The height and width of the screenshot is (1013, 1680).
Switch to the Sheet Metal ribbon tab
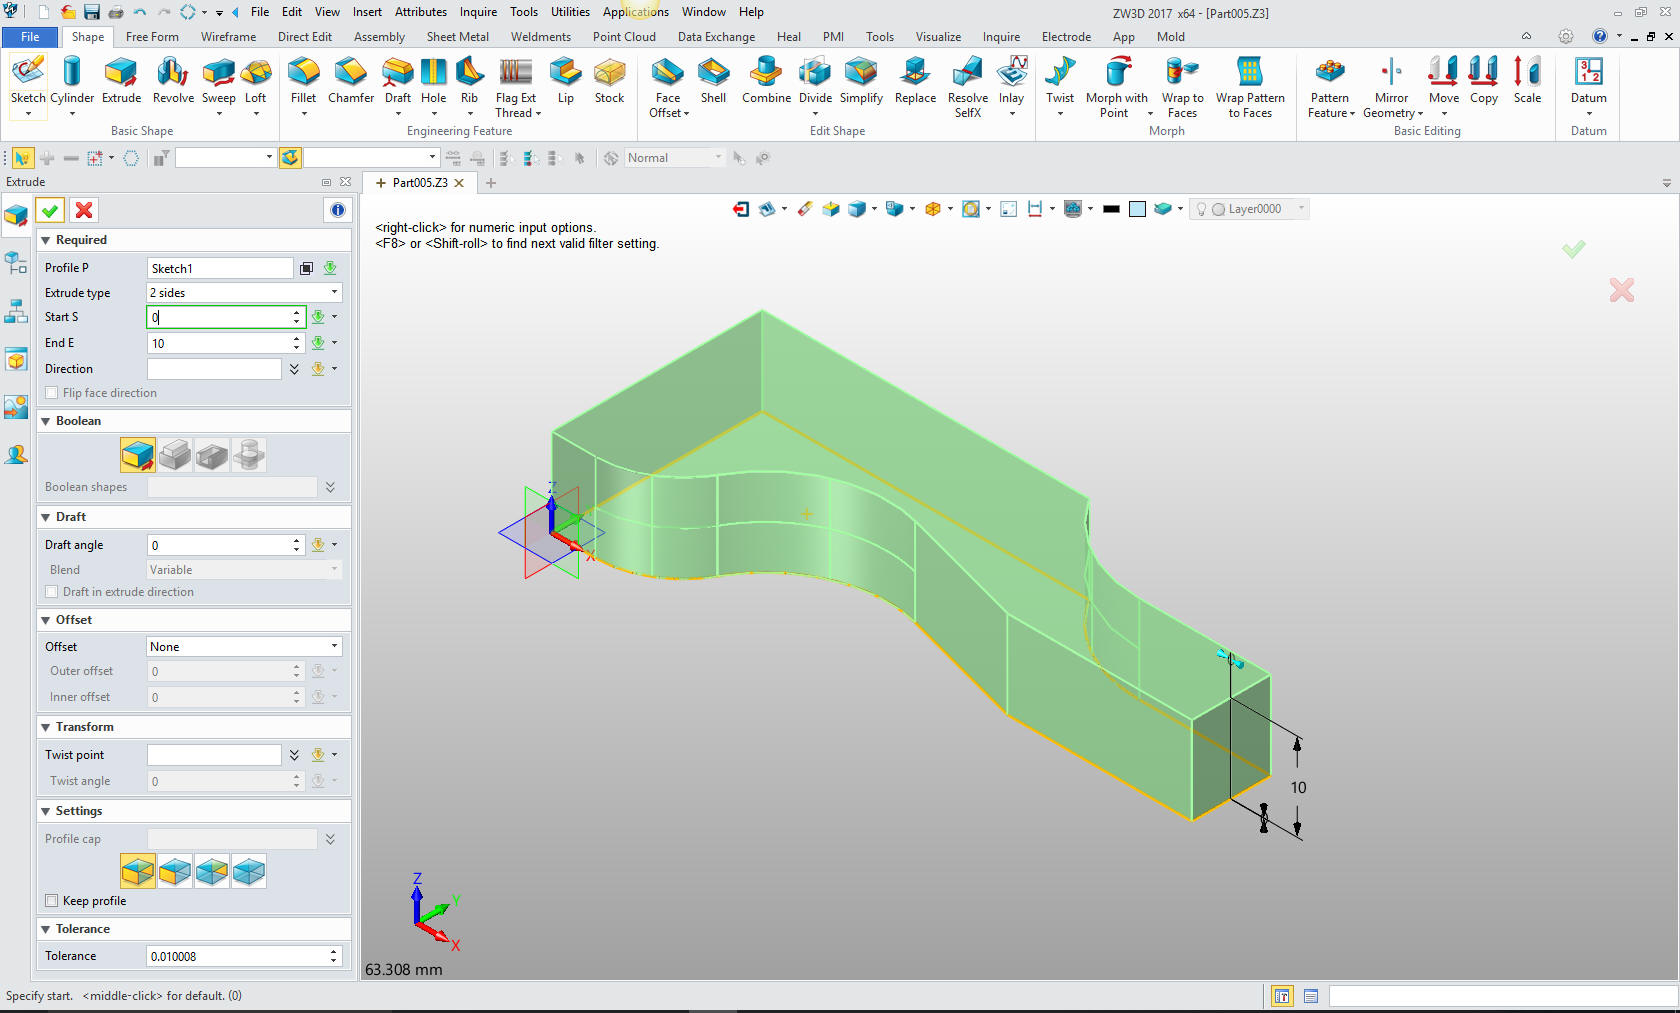click(x=457, y=37)
